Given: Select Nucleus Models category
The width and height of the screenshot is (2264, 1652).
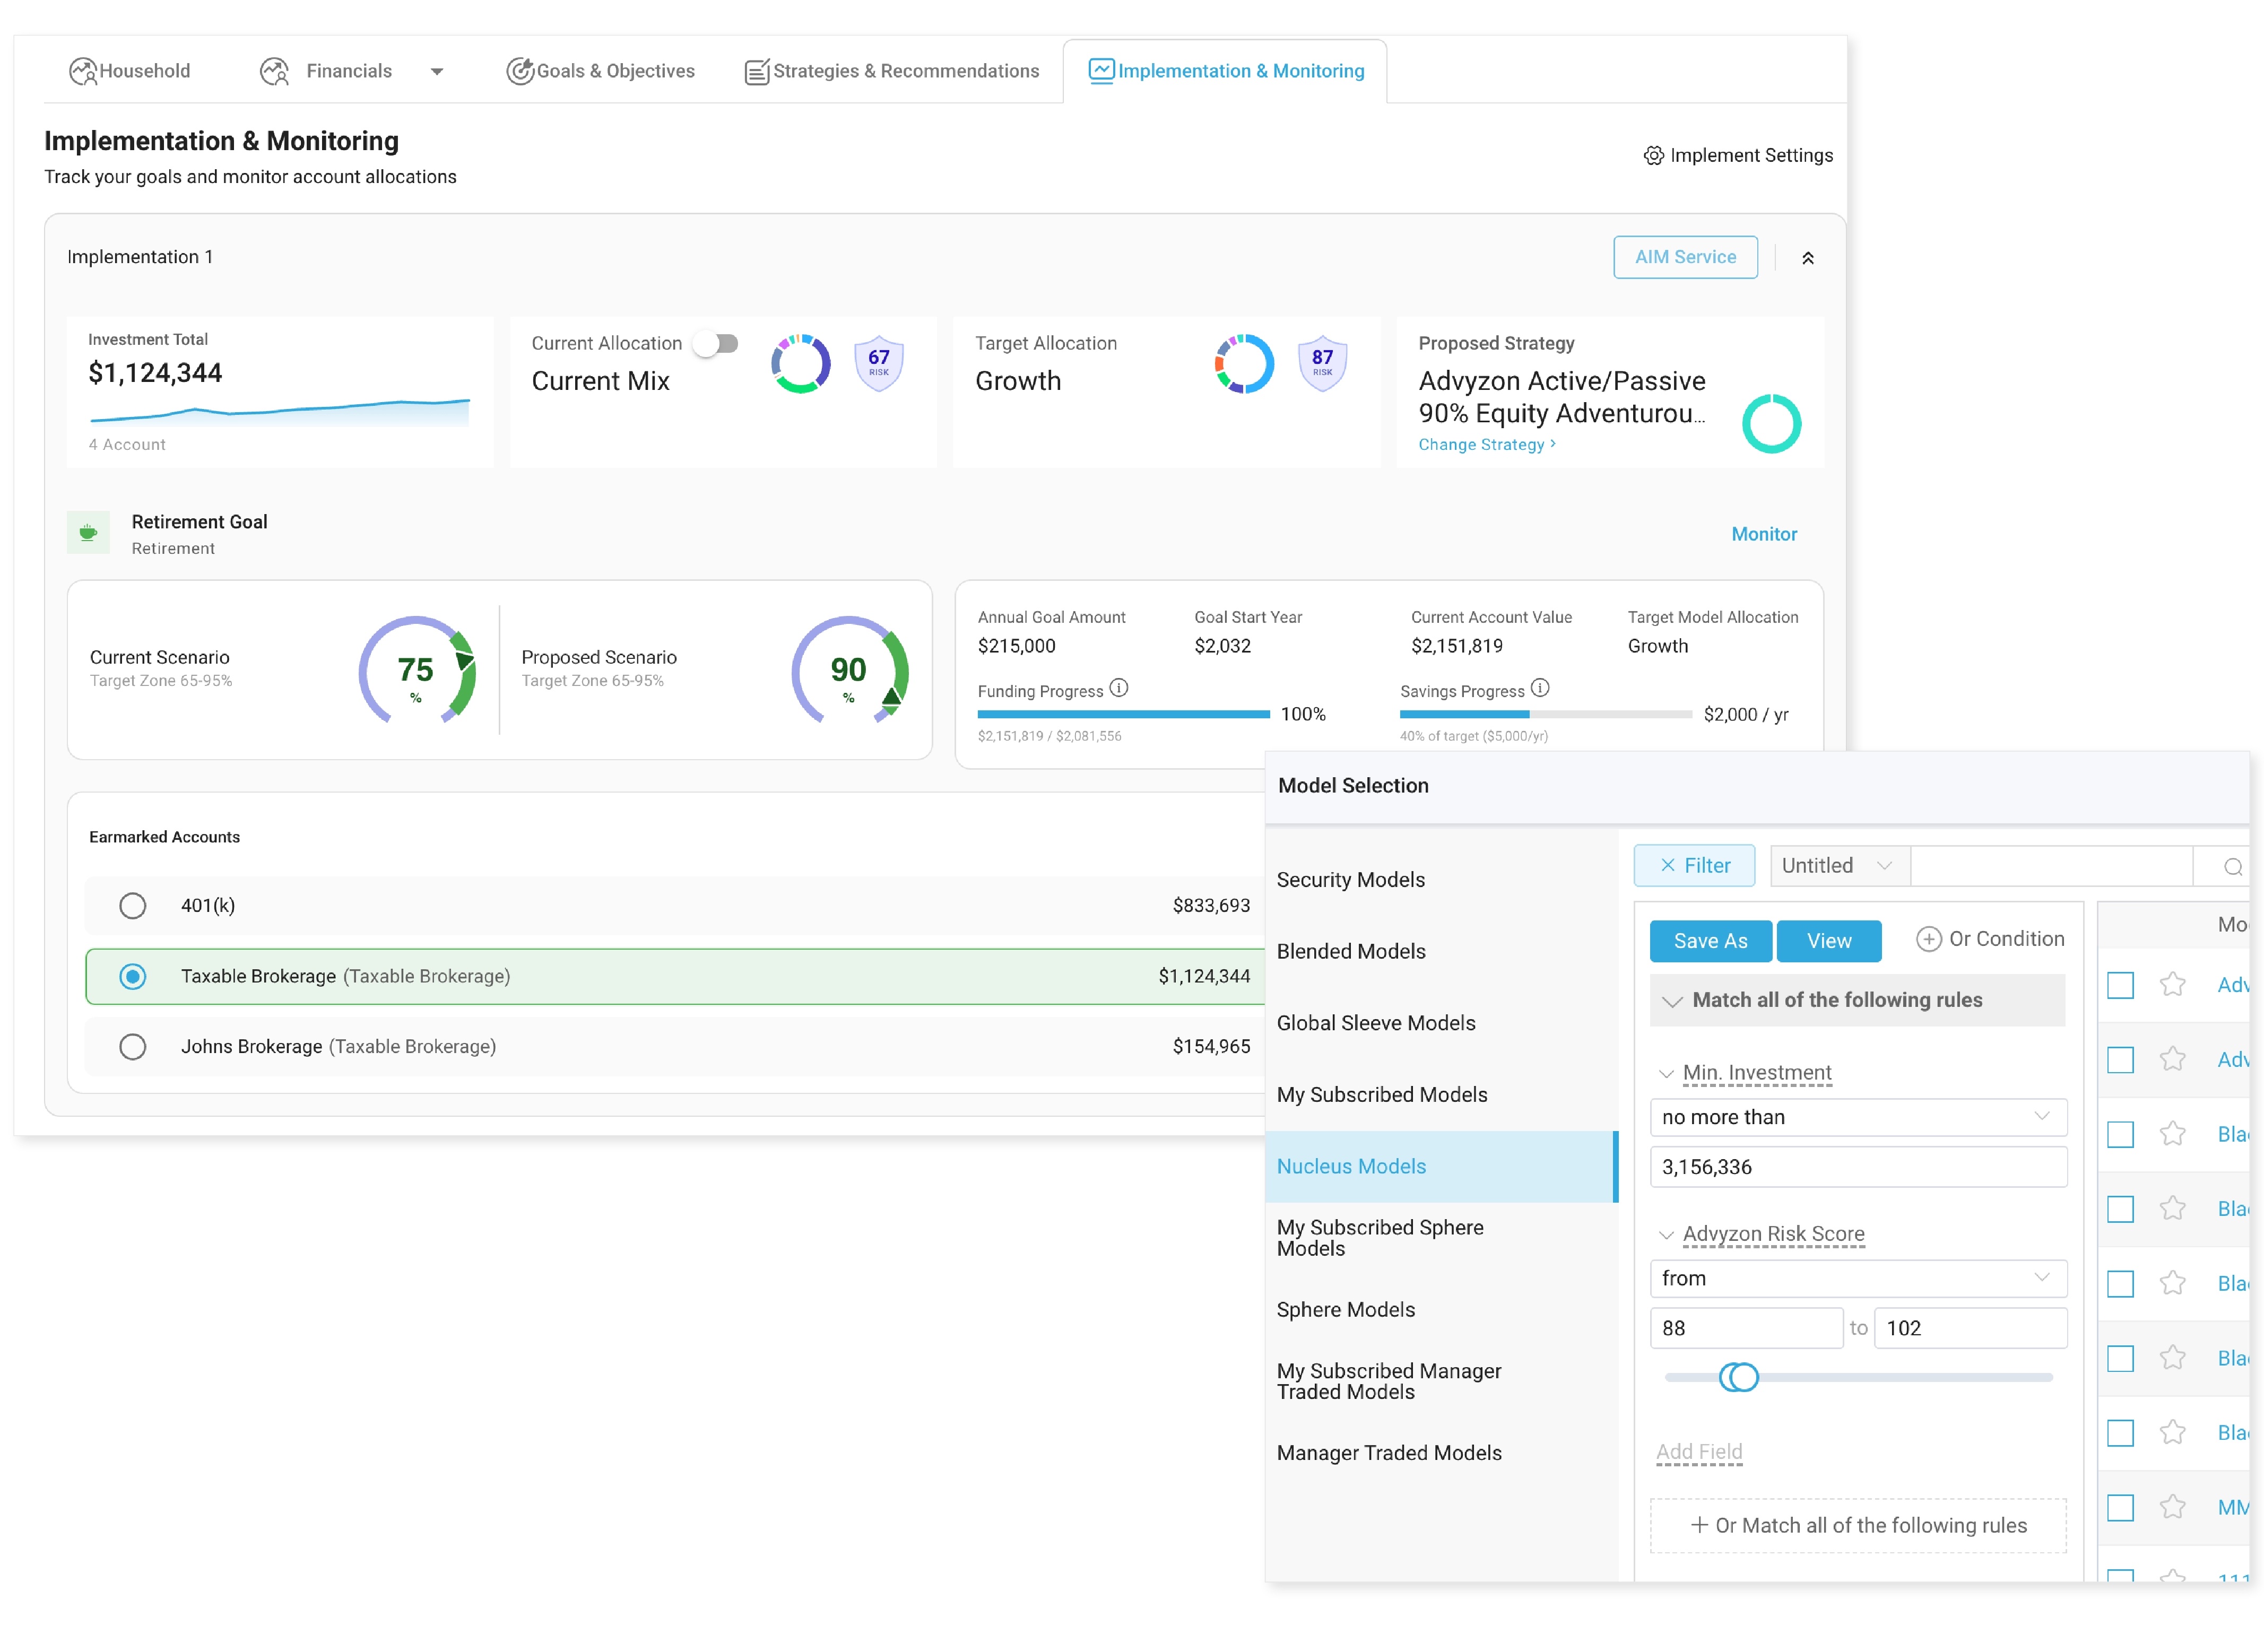Looking at the screenshot, I should coord(1440,1166).
